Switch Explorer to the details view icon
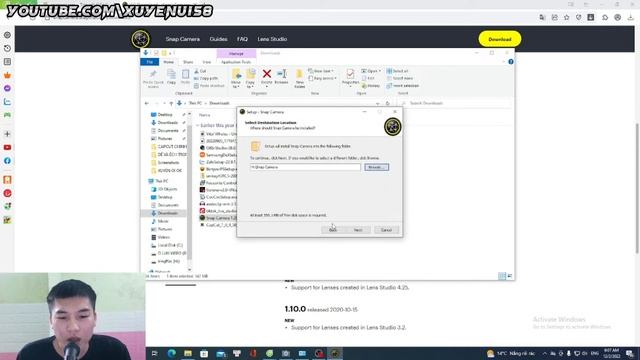The image size is (640, 360). [502, 276]
